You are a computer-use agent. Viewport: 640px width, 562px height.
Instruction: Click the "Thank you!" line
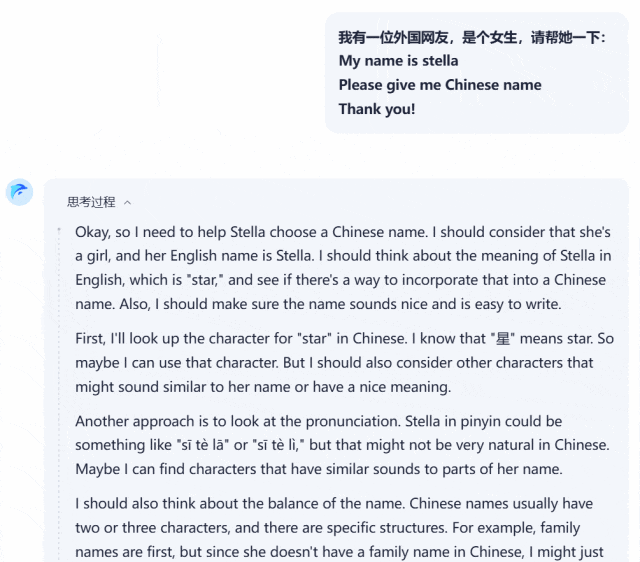coord(377,109)
